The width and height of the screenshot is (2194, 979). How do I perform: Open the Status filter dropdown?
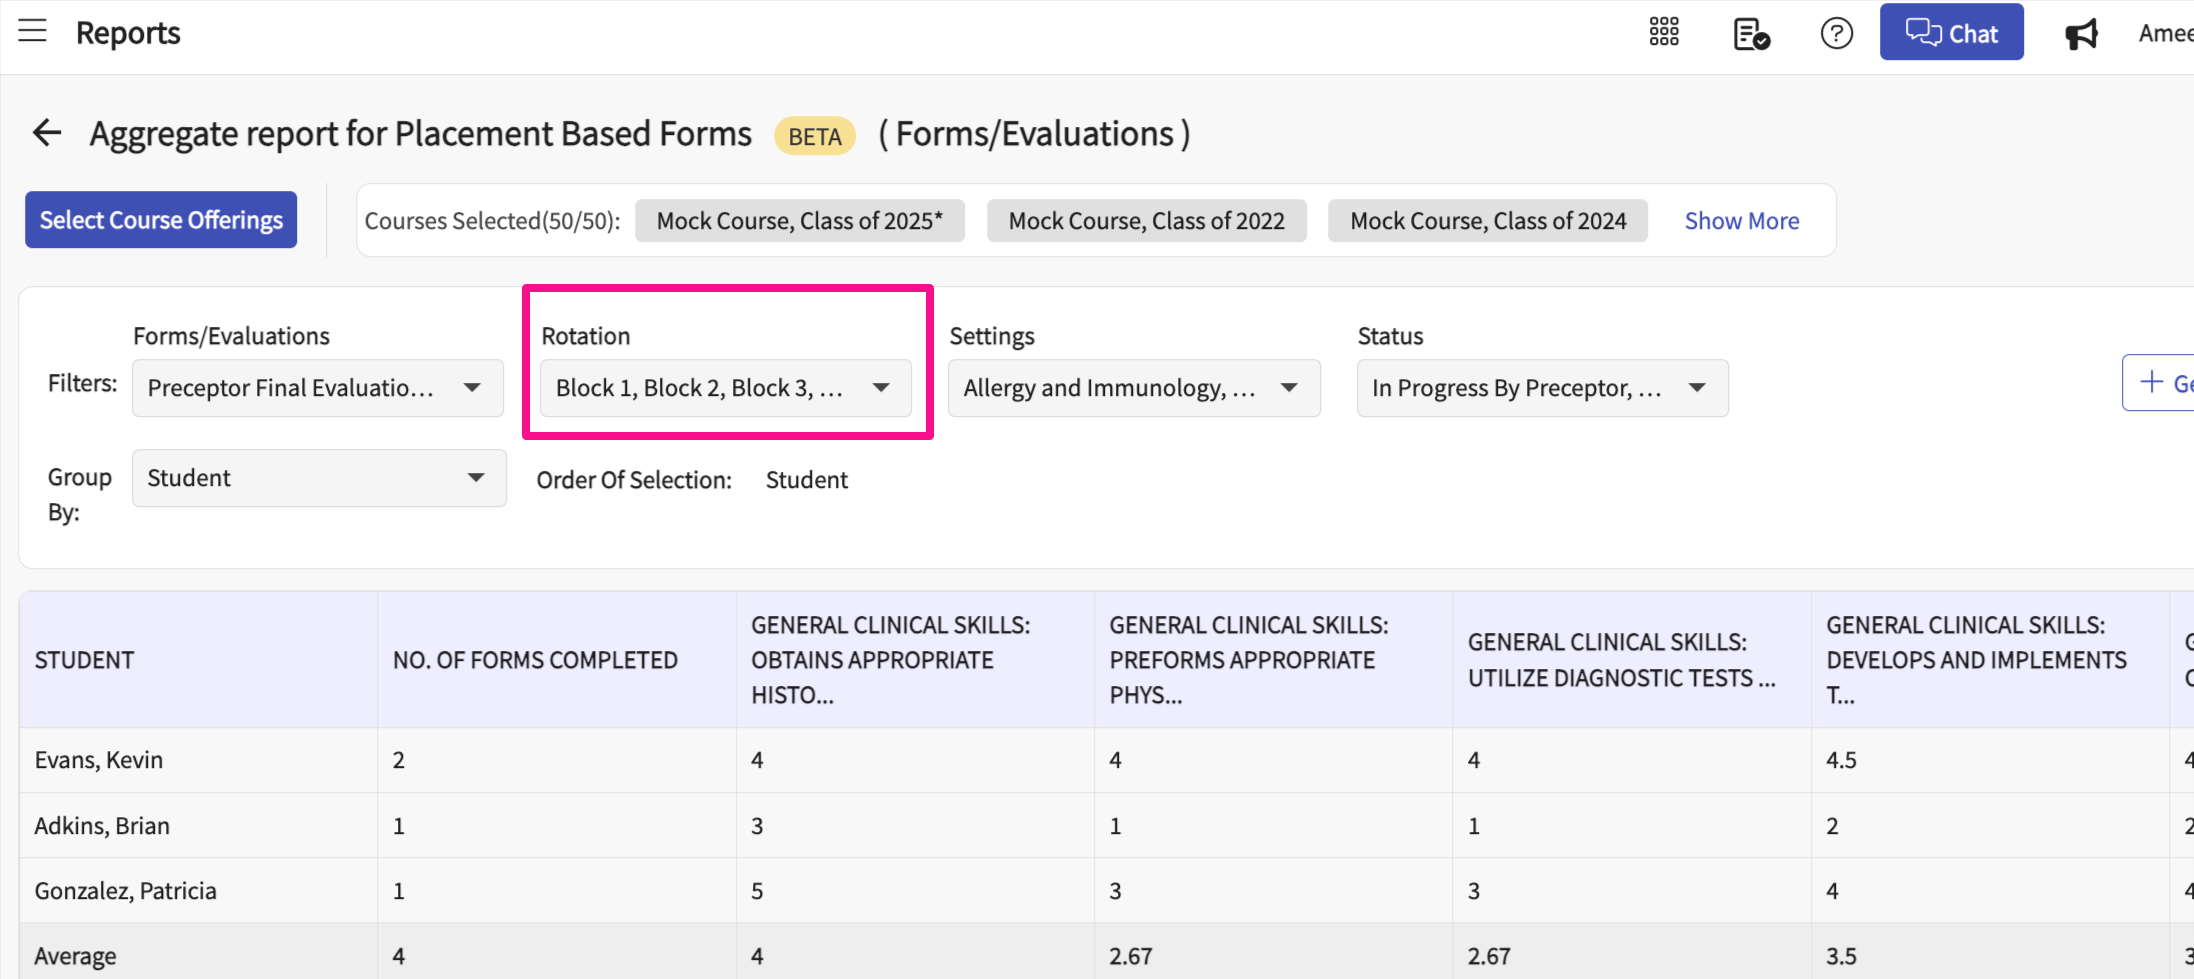tap(1541, 388)
